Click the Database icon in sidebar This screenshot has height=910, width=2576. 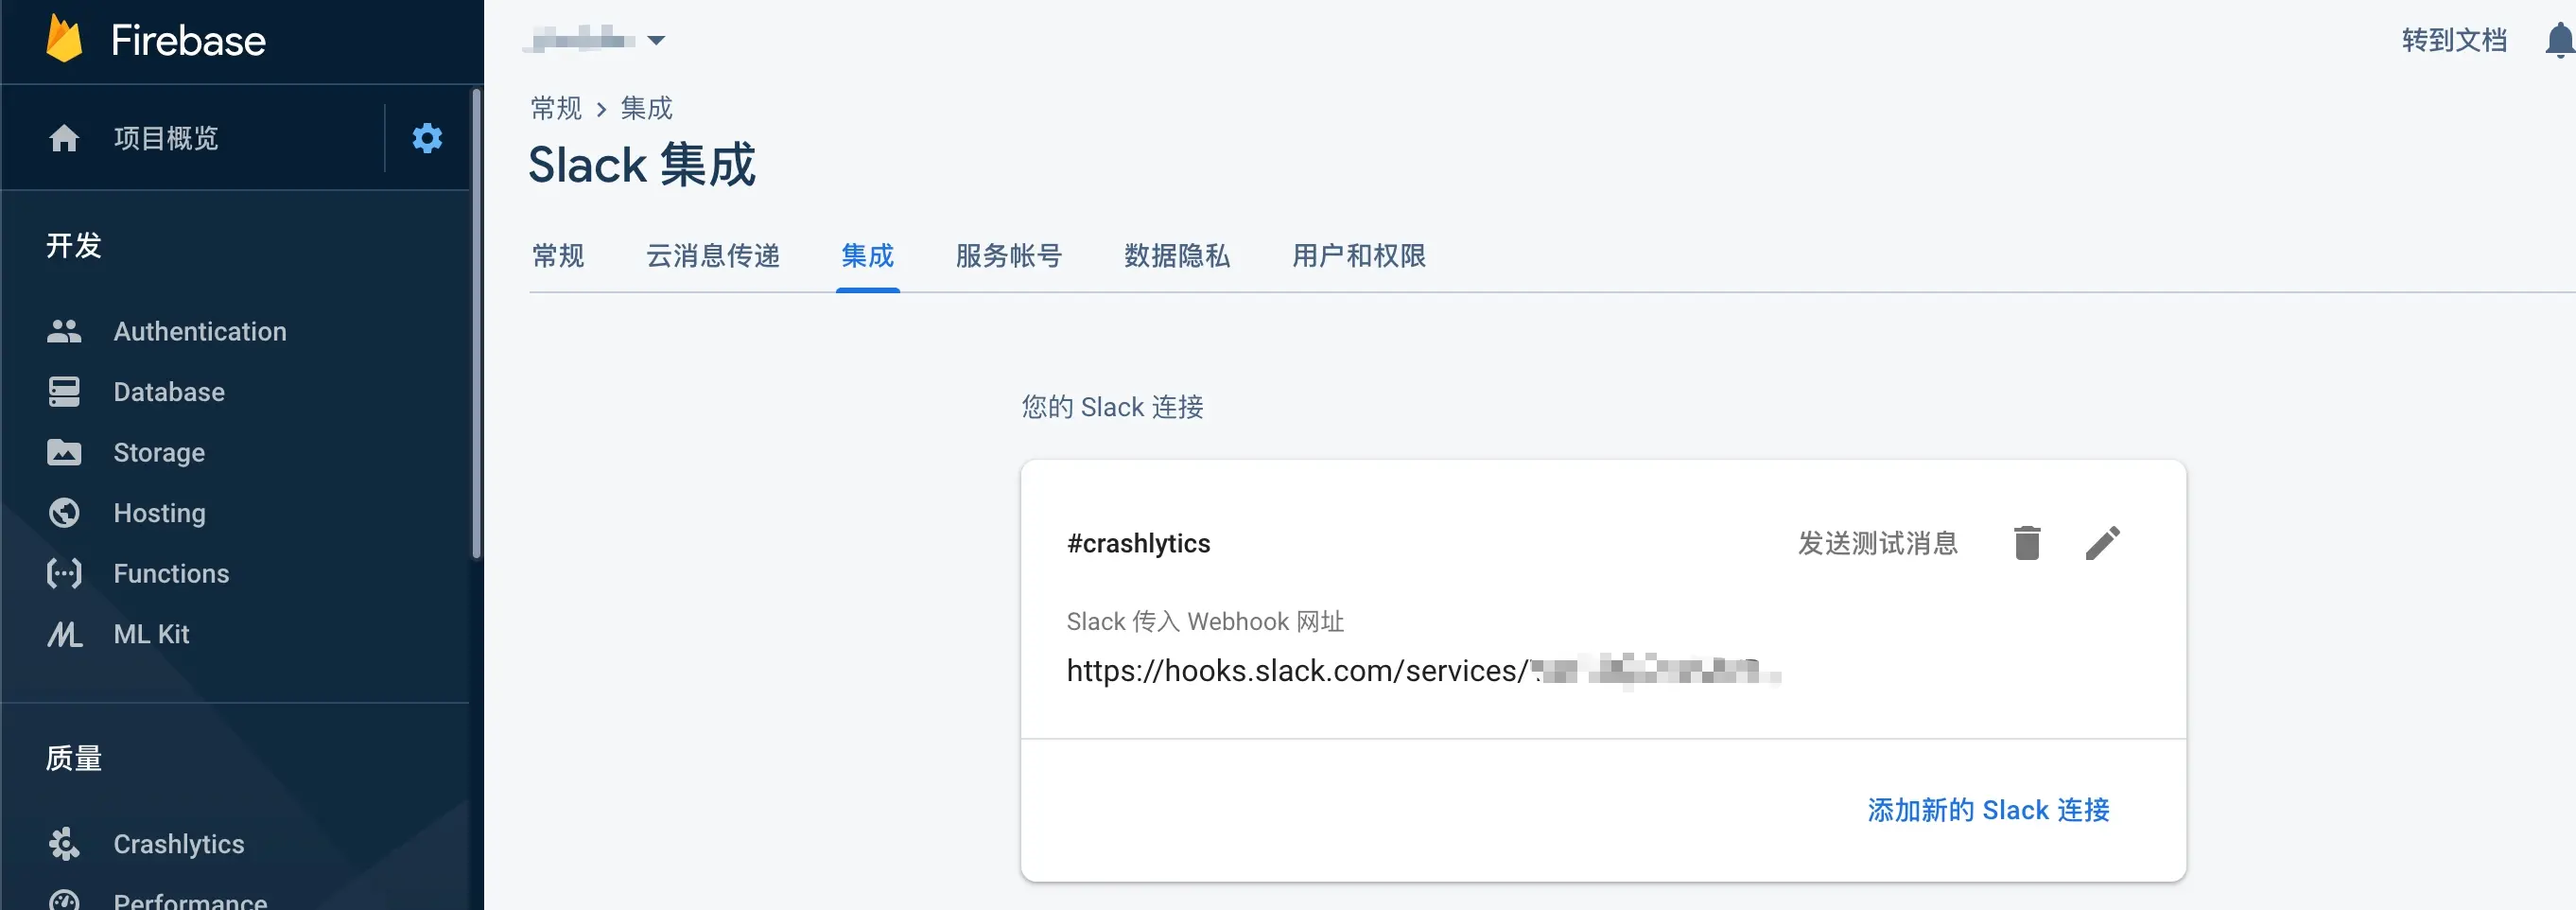click(x=64, y=392)
